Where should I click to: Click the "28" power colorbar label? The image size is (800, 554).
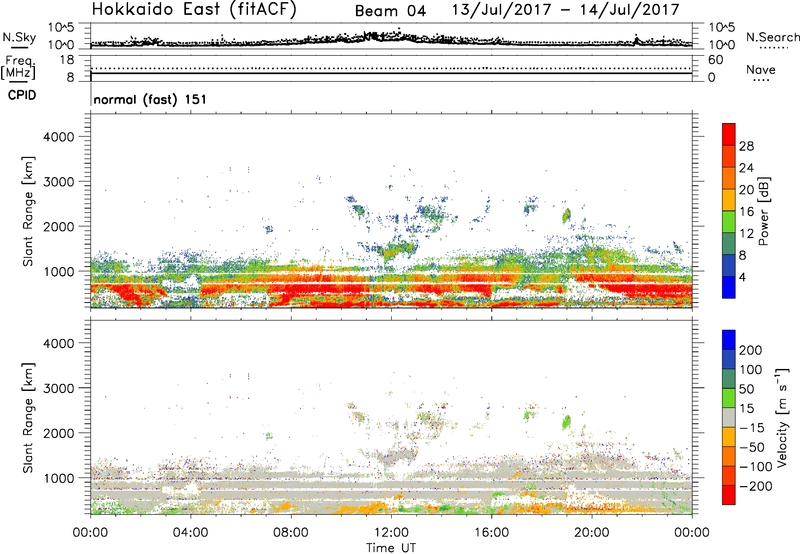tap(746, 146)
